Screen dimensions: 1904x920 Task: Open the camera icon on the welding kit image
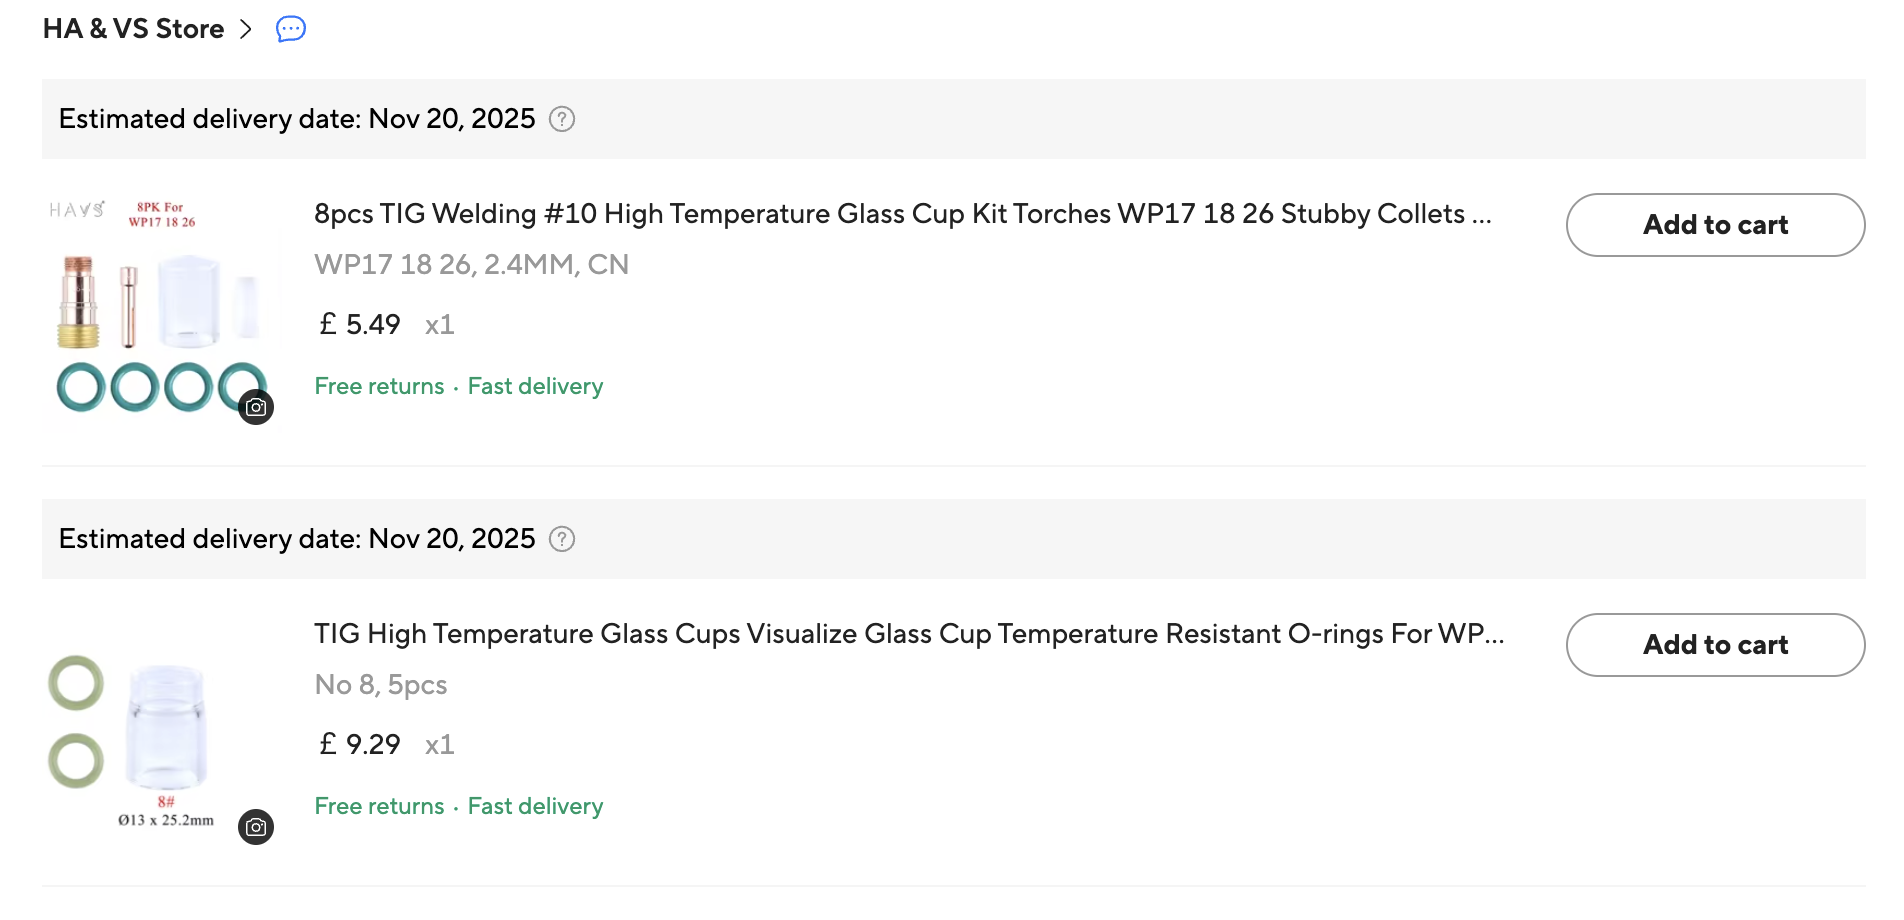(x=255, y=407)
